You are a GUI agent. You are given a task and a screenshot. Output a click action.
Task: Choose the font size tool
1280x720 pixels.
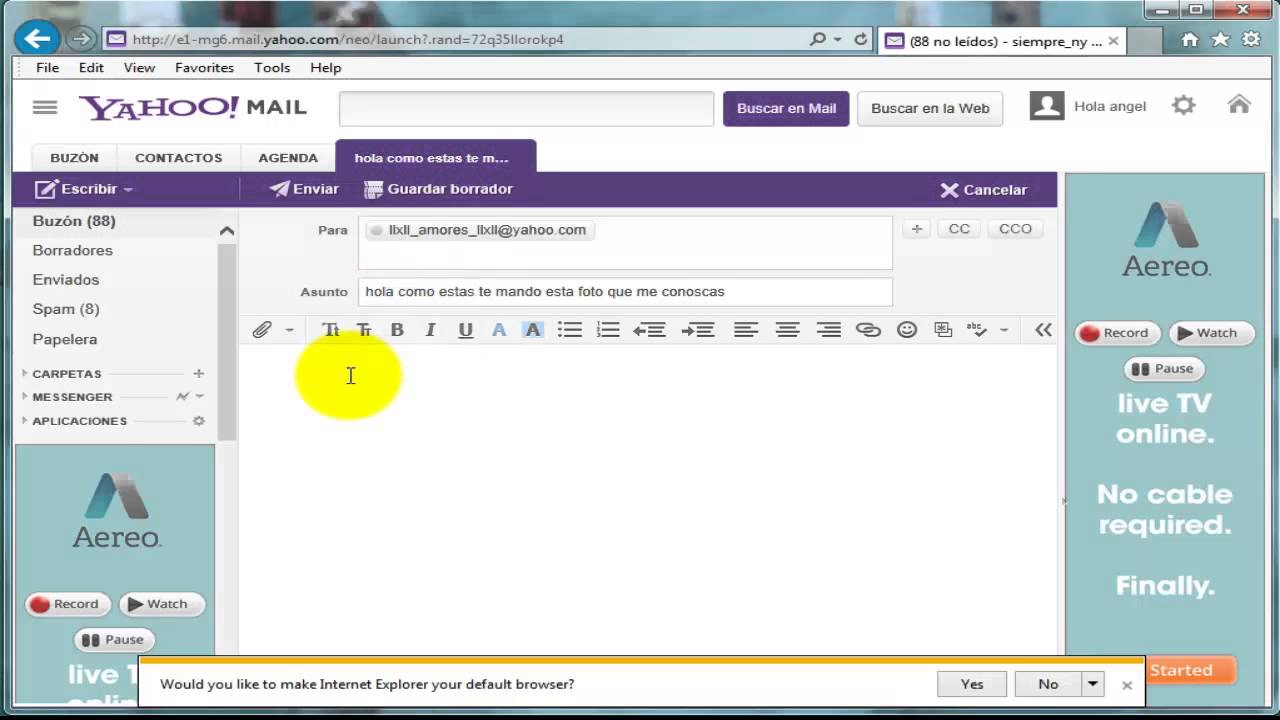pyautogui.click(x=364, y=330)
